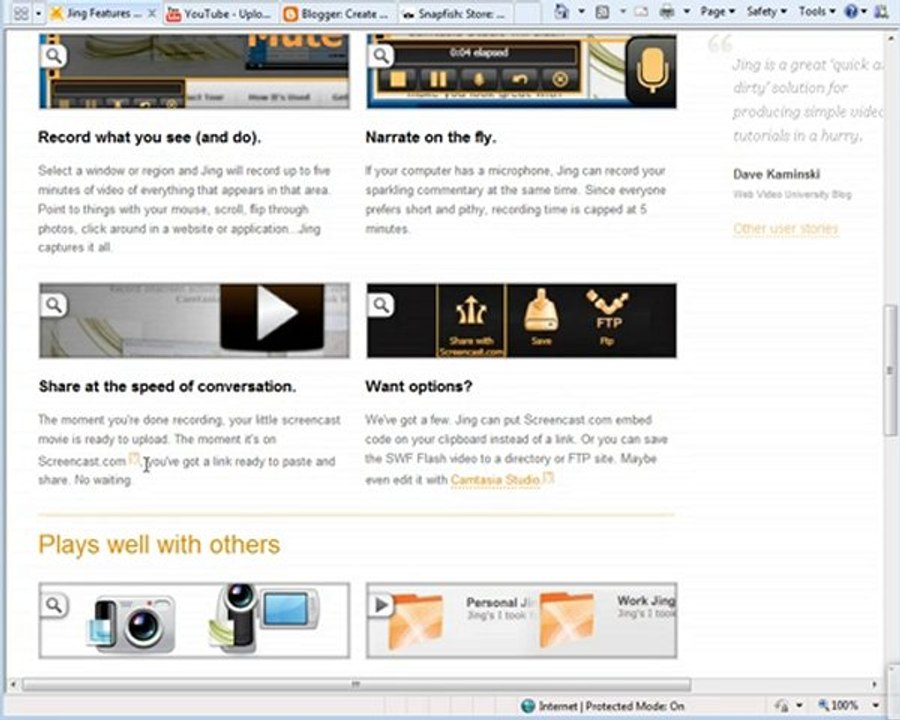Open the Safety menu
The width and height of the screenshot is (900, 720).
[x=766, y=11]
